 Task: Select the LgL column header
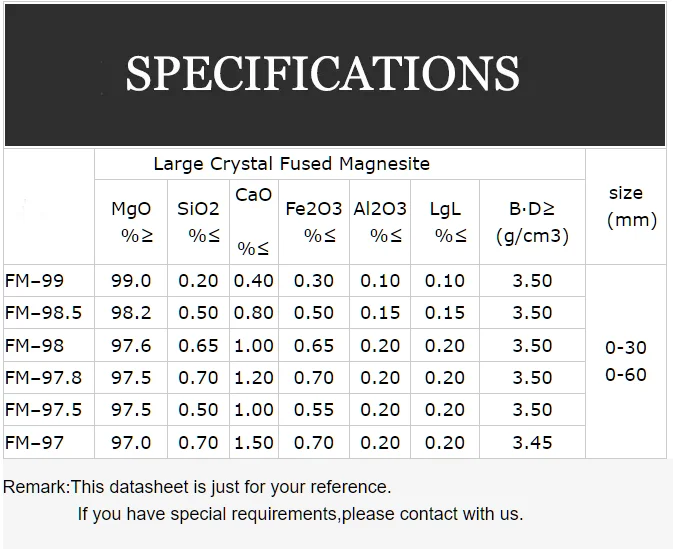point(445,222)
